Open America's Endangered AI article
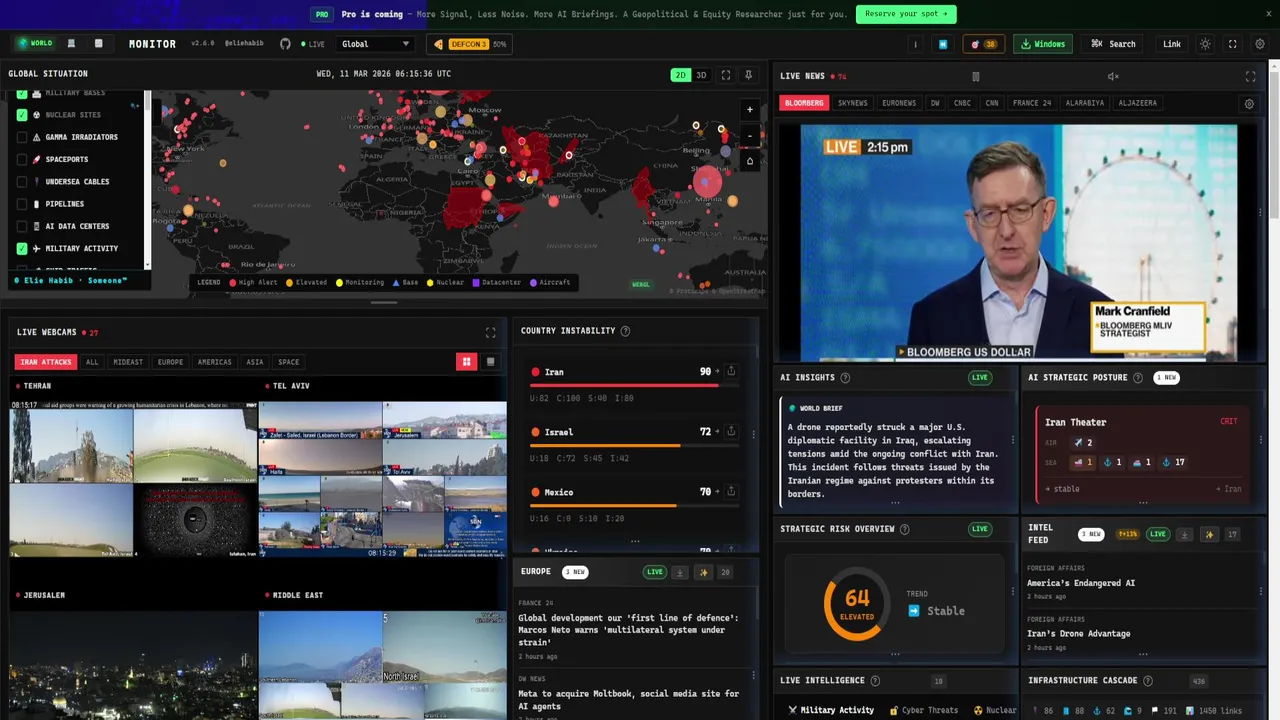Viewport: 1280px width, 720px height. click(x=1081, y=583)
